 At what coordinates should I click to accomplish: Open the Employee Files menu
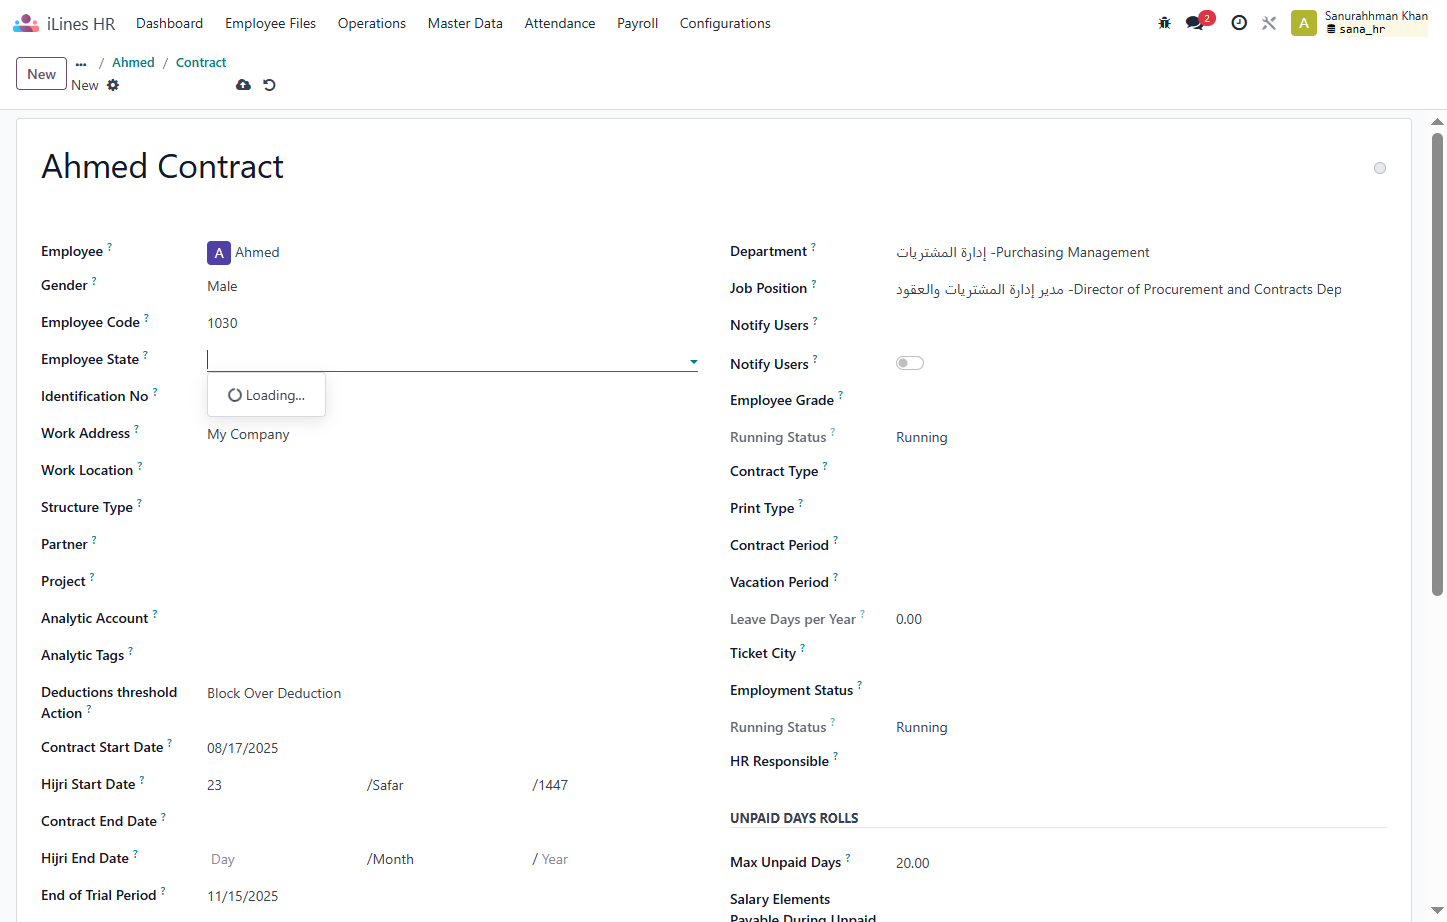[x=270, y=23]
